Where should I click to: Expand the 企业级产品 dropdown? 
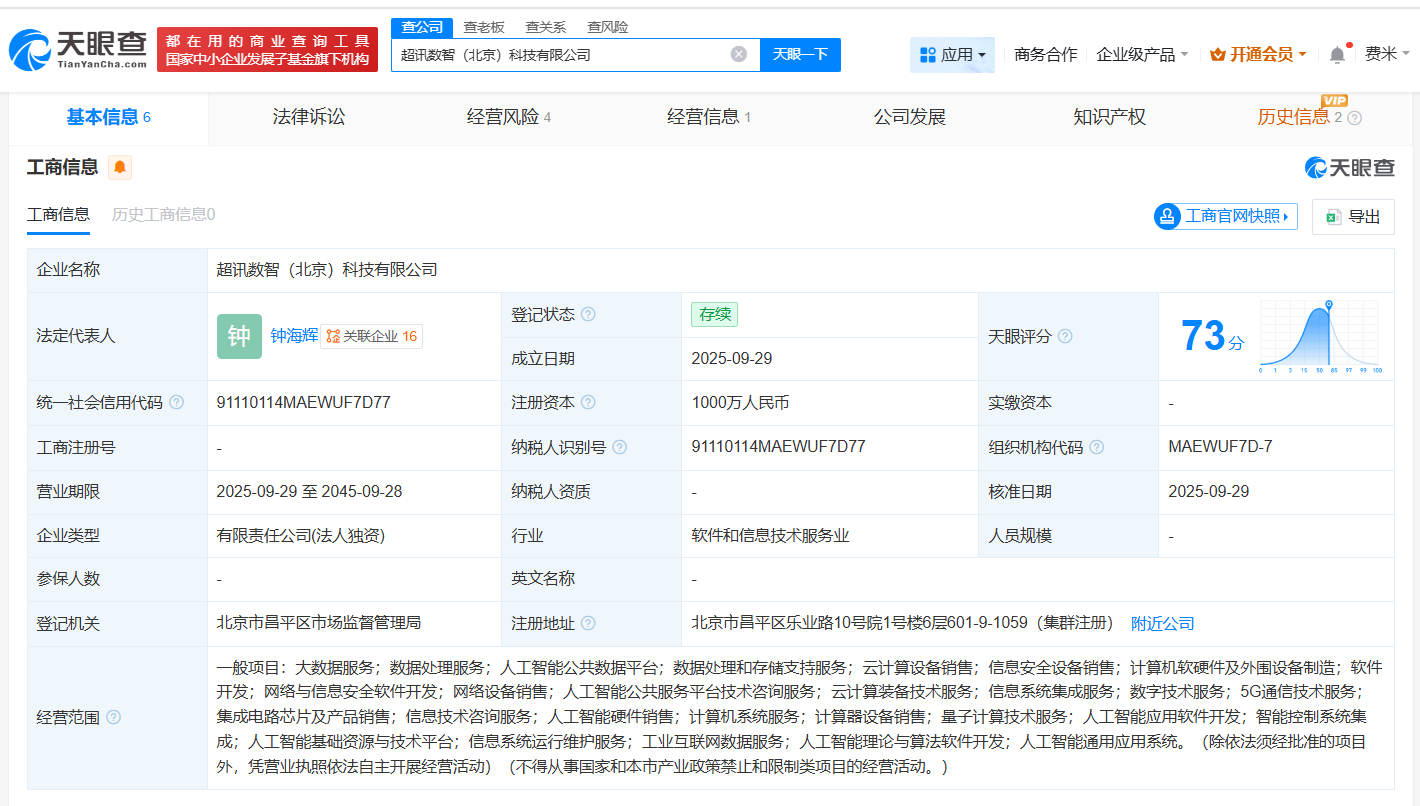[x=1142, y=55]
